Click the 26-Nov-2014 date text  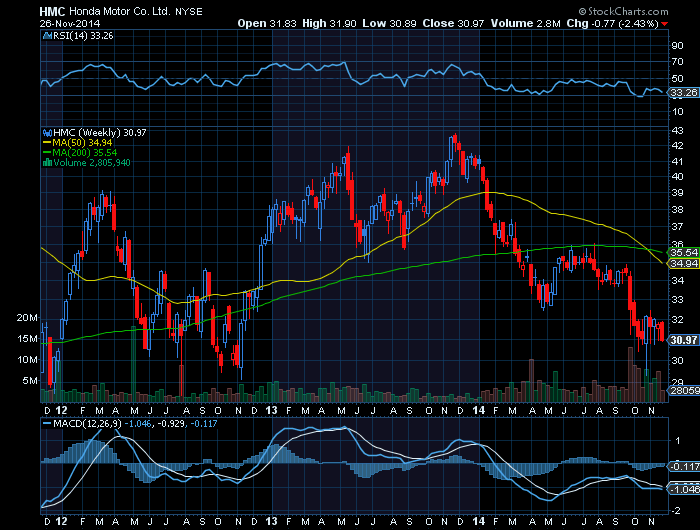click(70, 24)
